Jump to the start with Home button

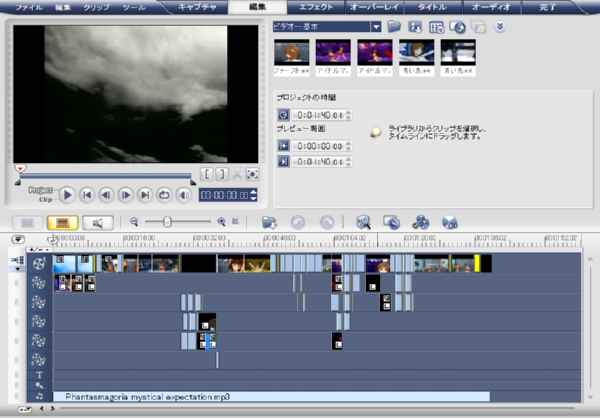pos(87,195)
